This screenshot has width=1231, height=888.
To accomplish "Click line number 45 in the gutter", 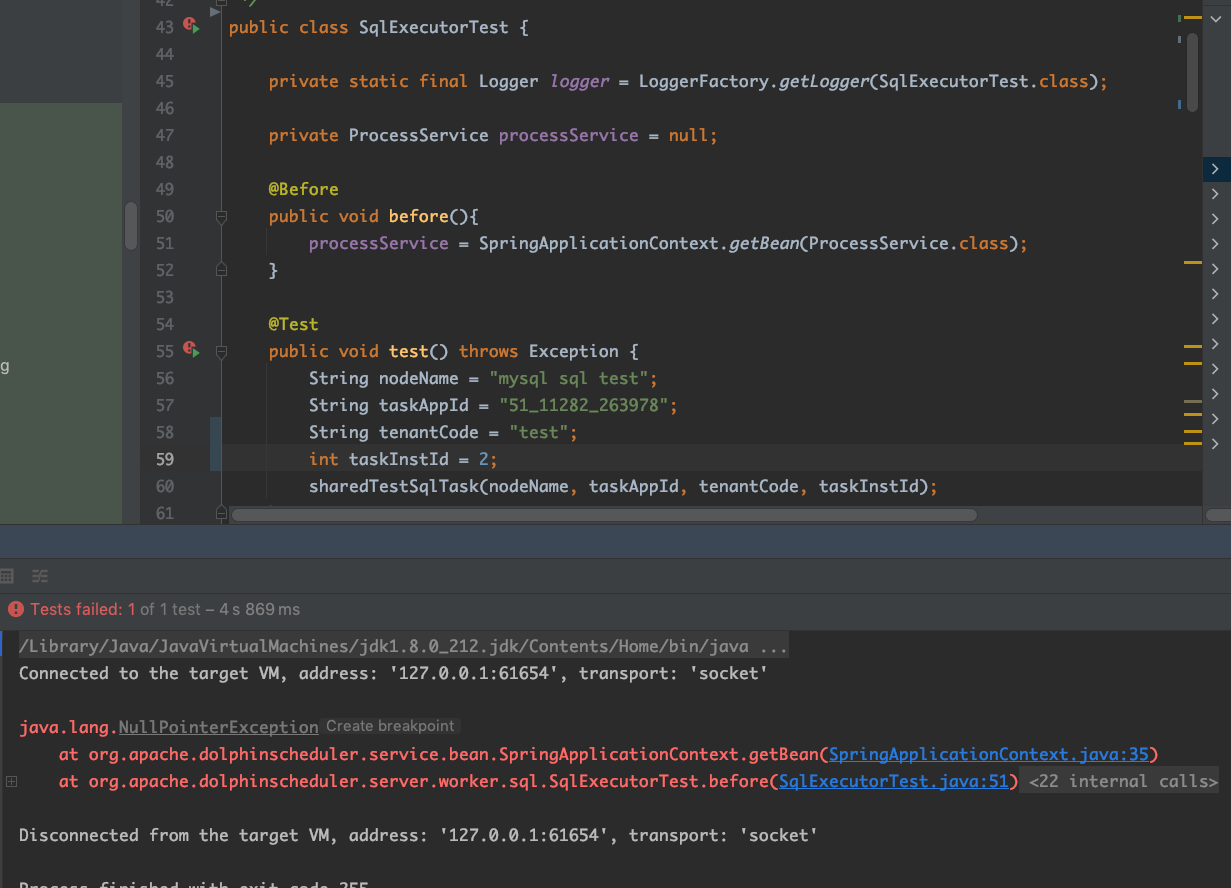I will [164, 81].
